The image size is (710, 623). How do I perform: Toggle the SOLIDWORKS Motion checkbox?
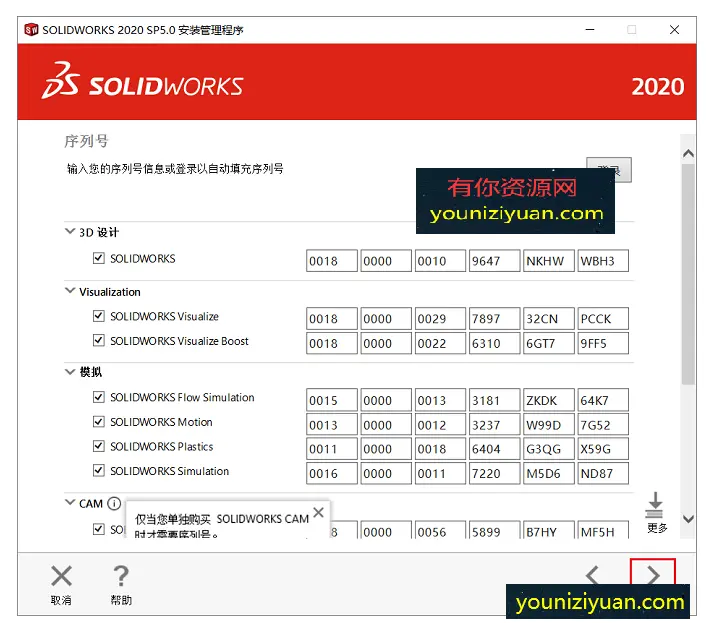(98, 422)
